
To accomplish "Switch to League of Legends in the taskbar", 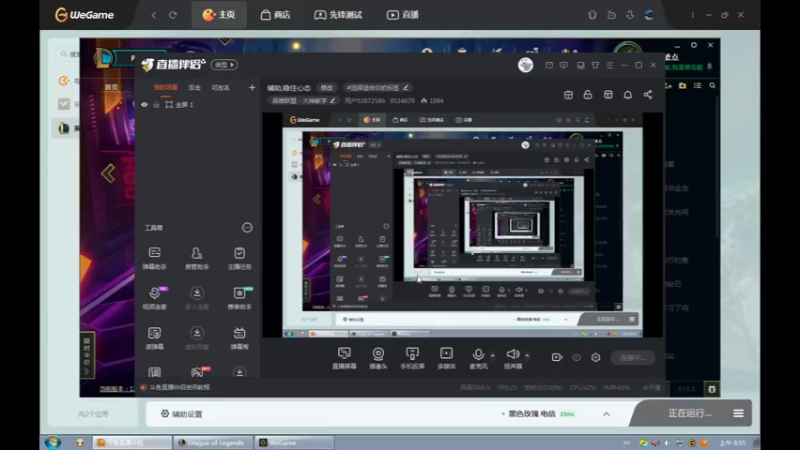I will click(x=211, y=443).
